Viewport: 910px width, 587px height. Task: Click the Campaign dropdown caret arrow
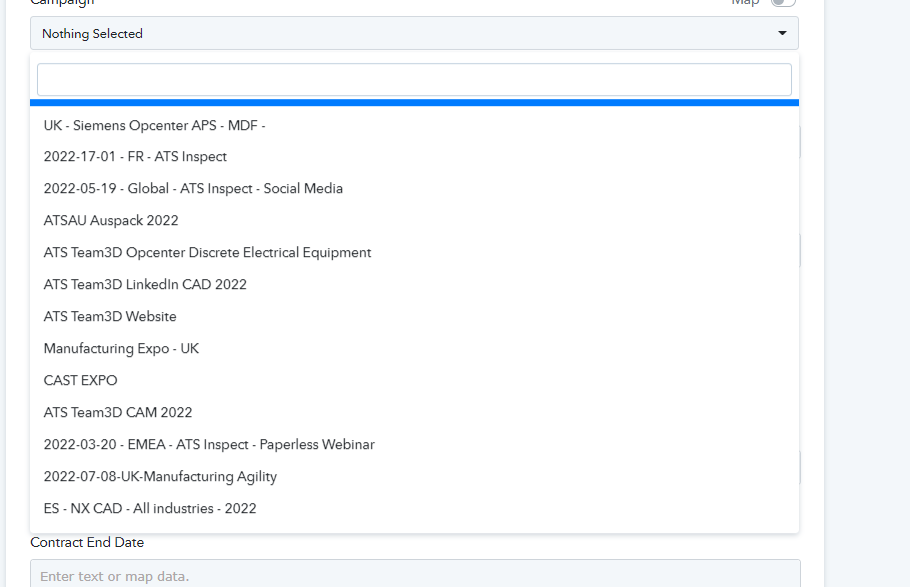782,33
